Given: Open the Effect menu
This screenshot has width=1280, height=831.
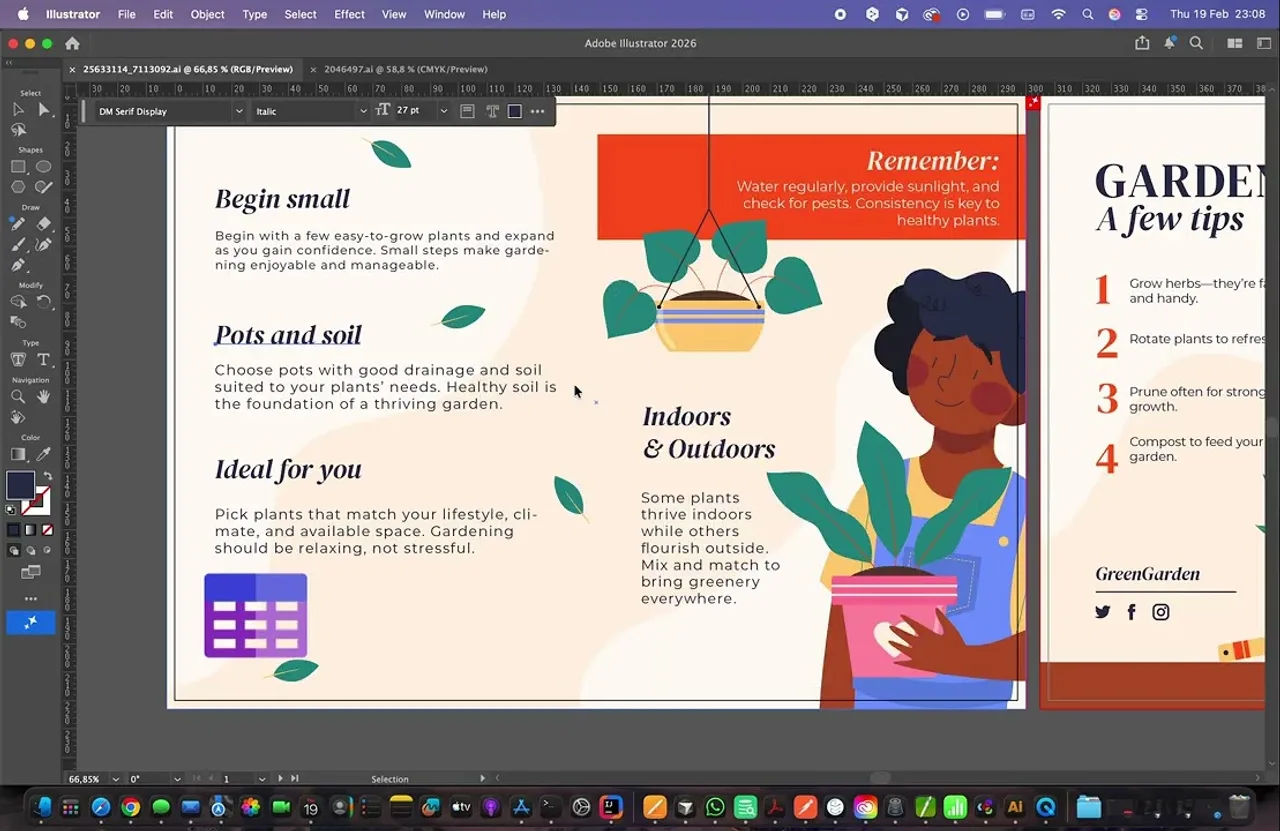Looking at the screenshot, I should click(350, 14).
